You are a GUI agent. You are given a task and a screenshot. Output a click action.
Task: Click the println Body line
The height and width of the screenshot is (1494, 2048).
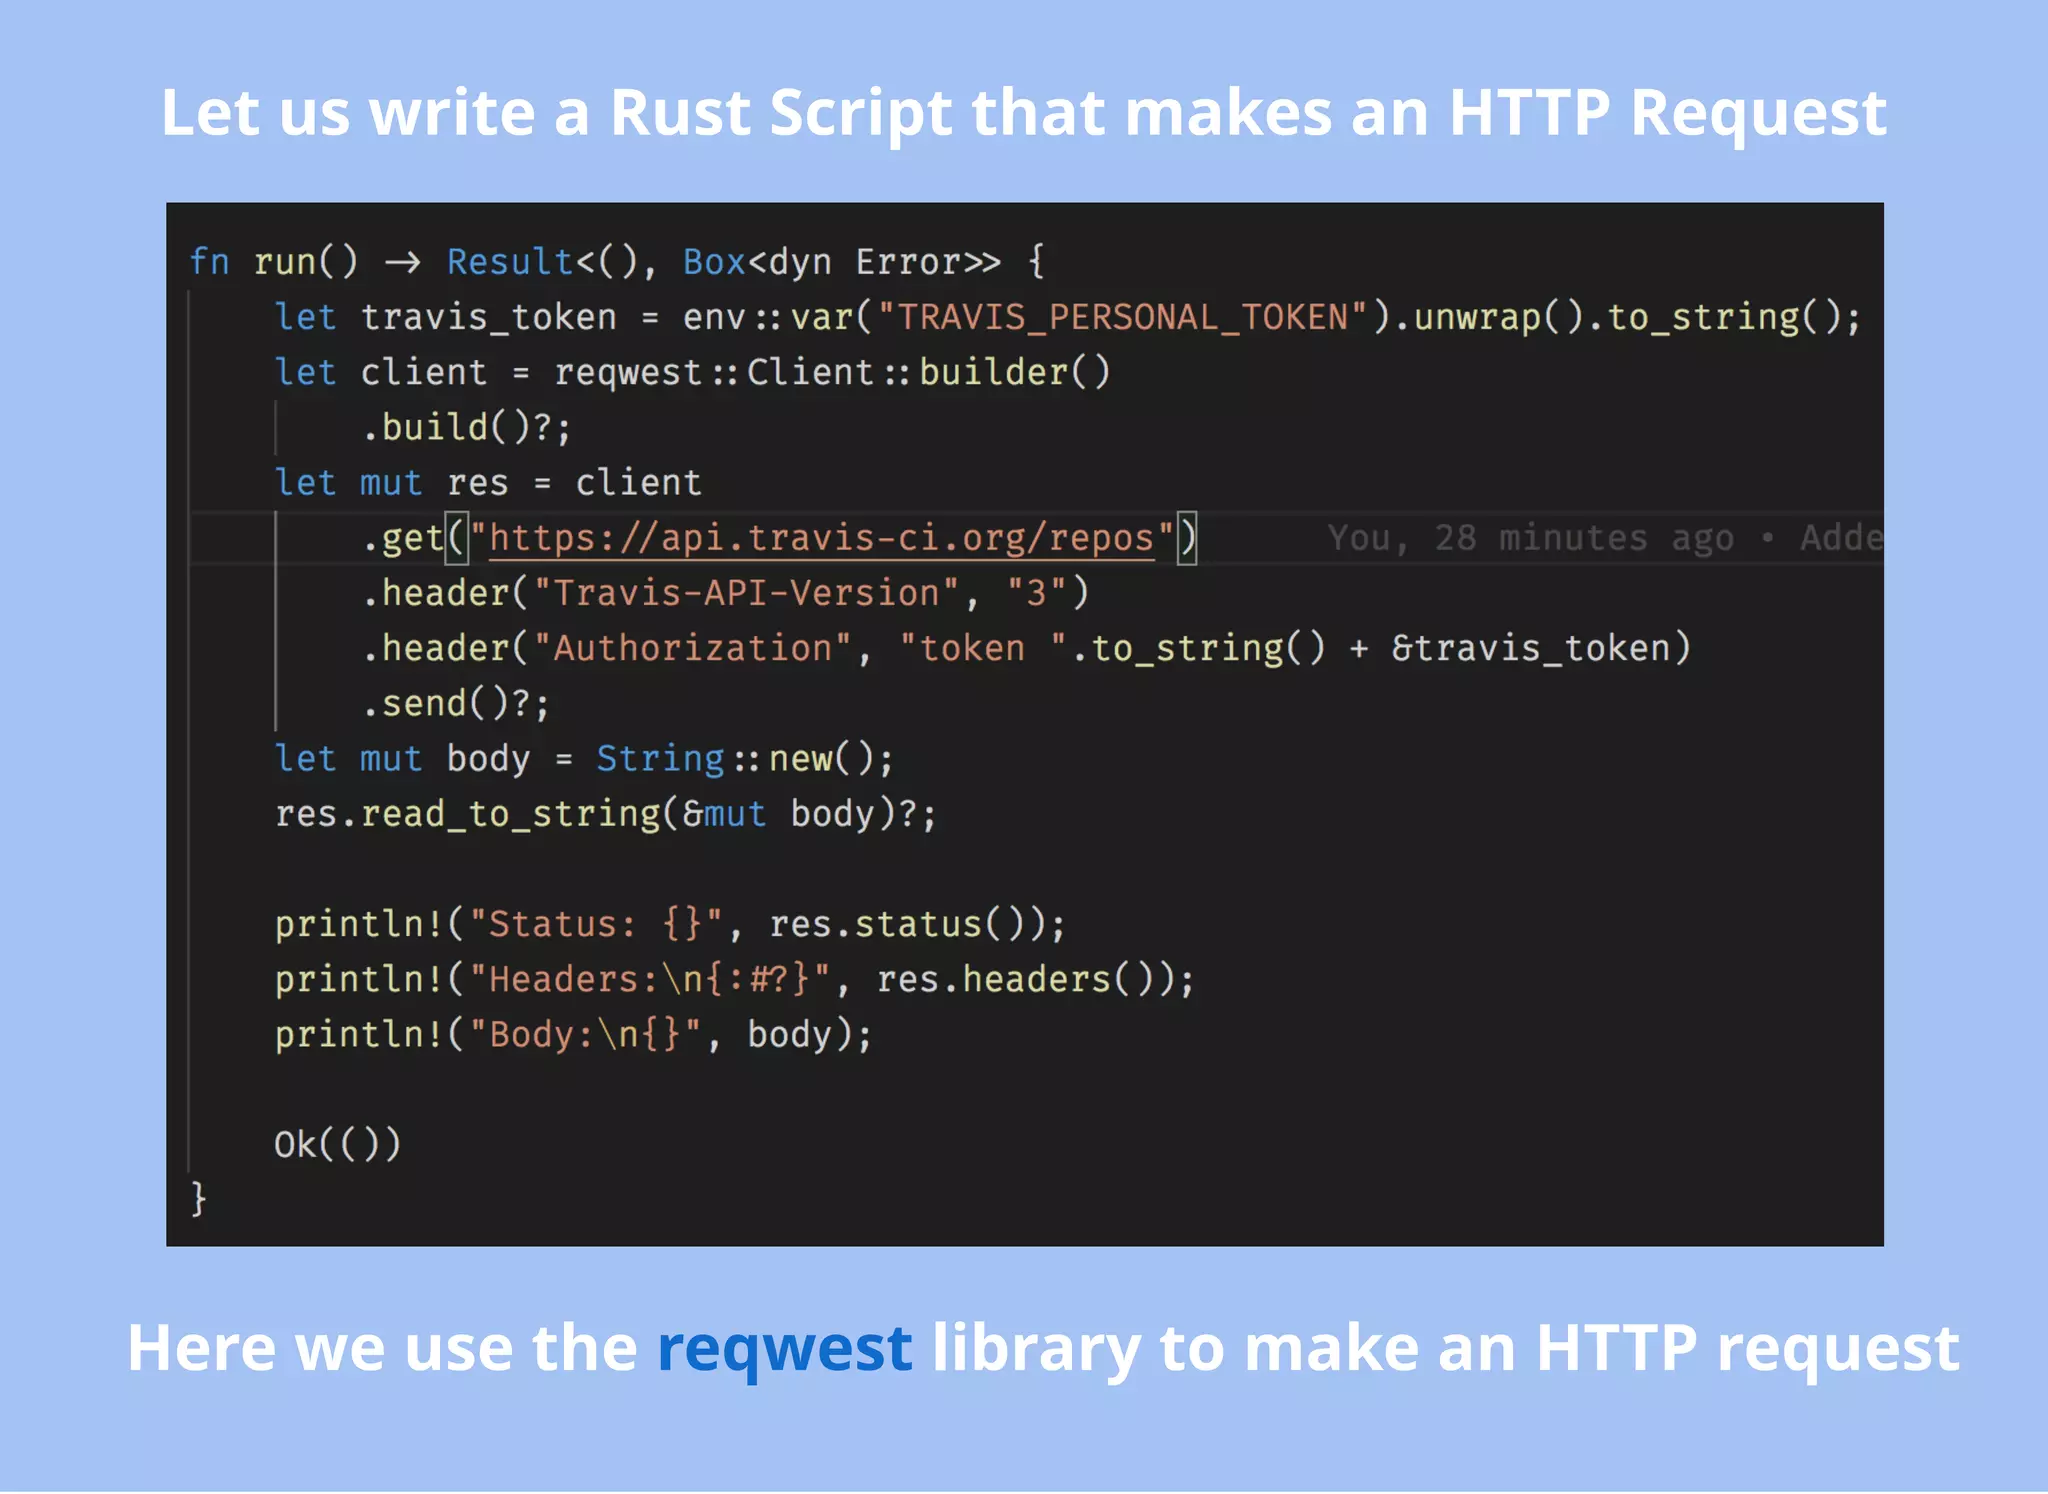(573, 1034)
